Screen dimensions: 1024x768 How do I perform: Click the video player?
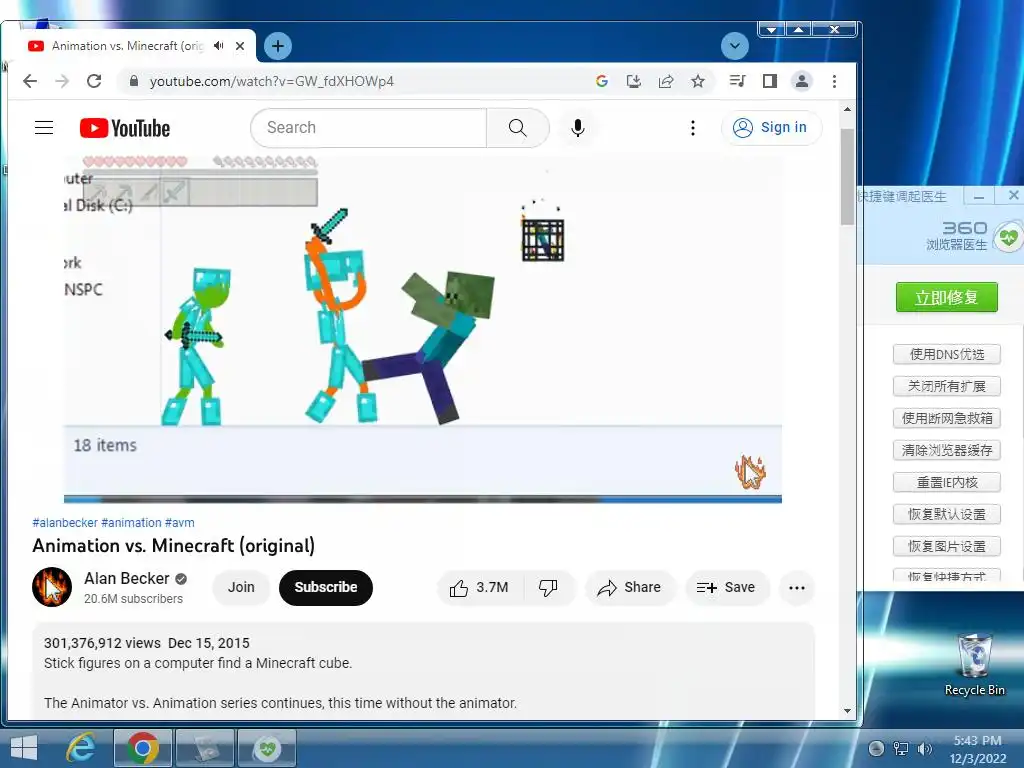tap(423, 327)
